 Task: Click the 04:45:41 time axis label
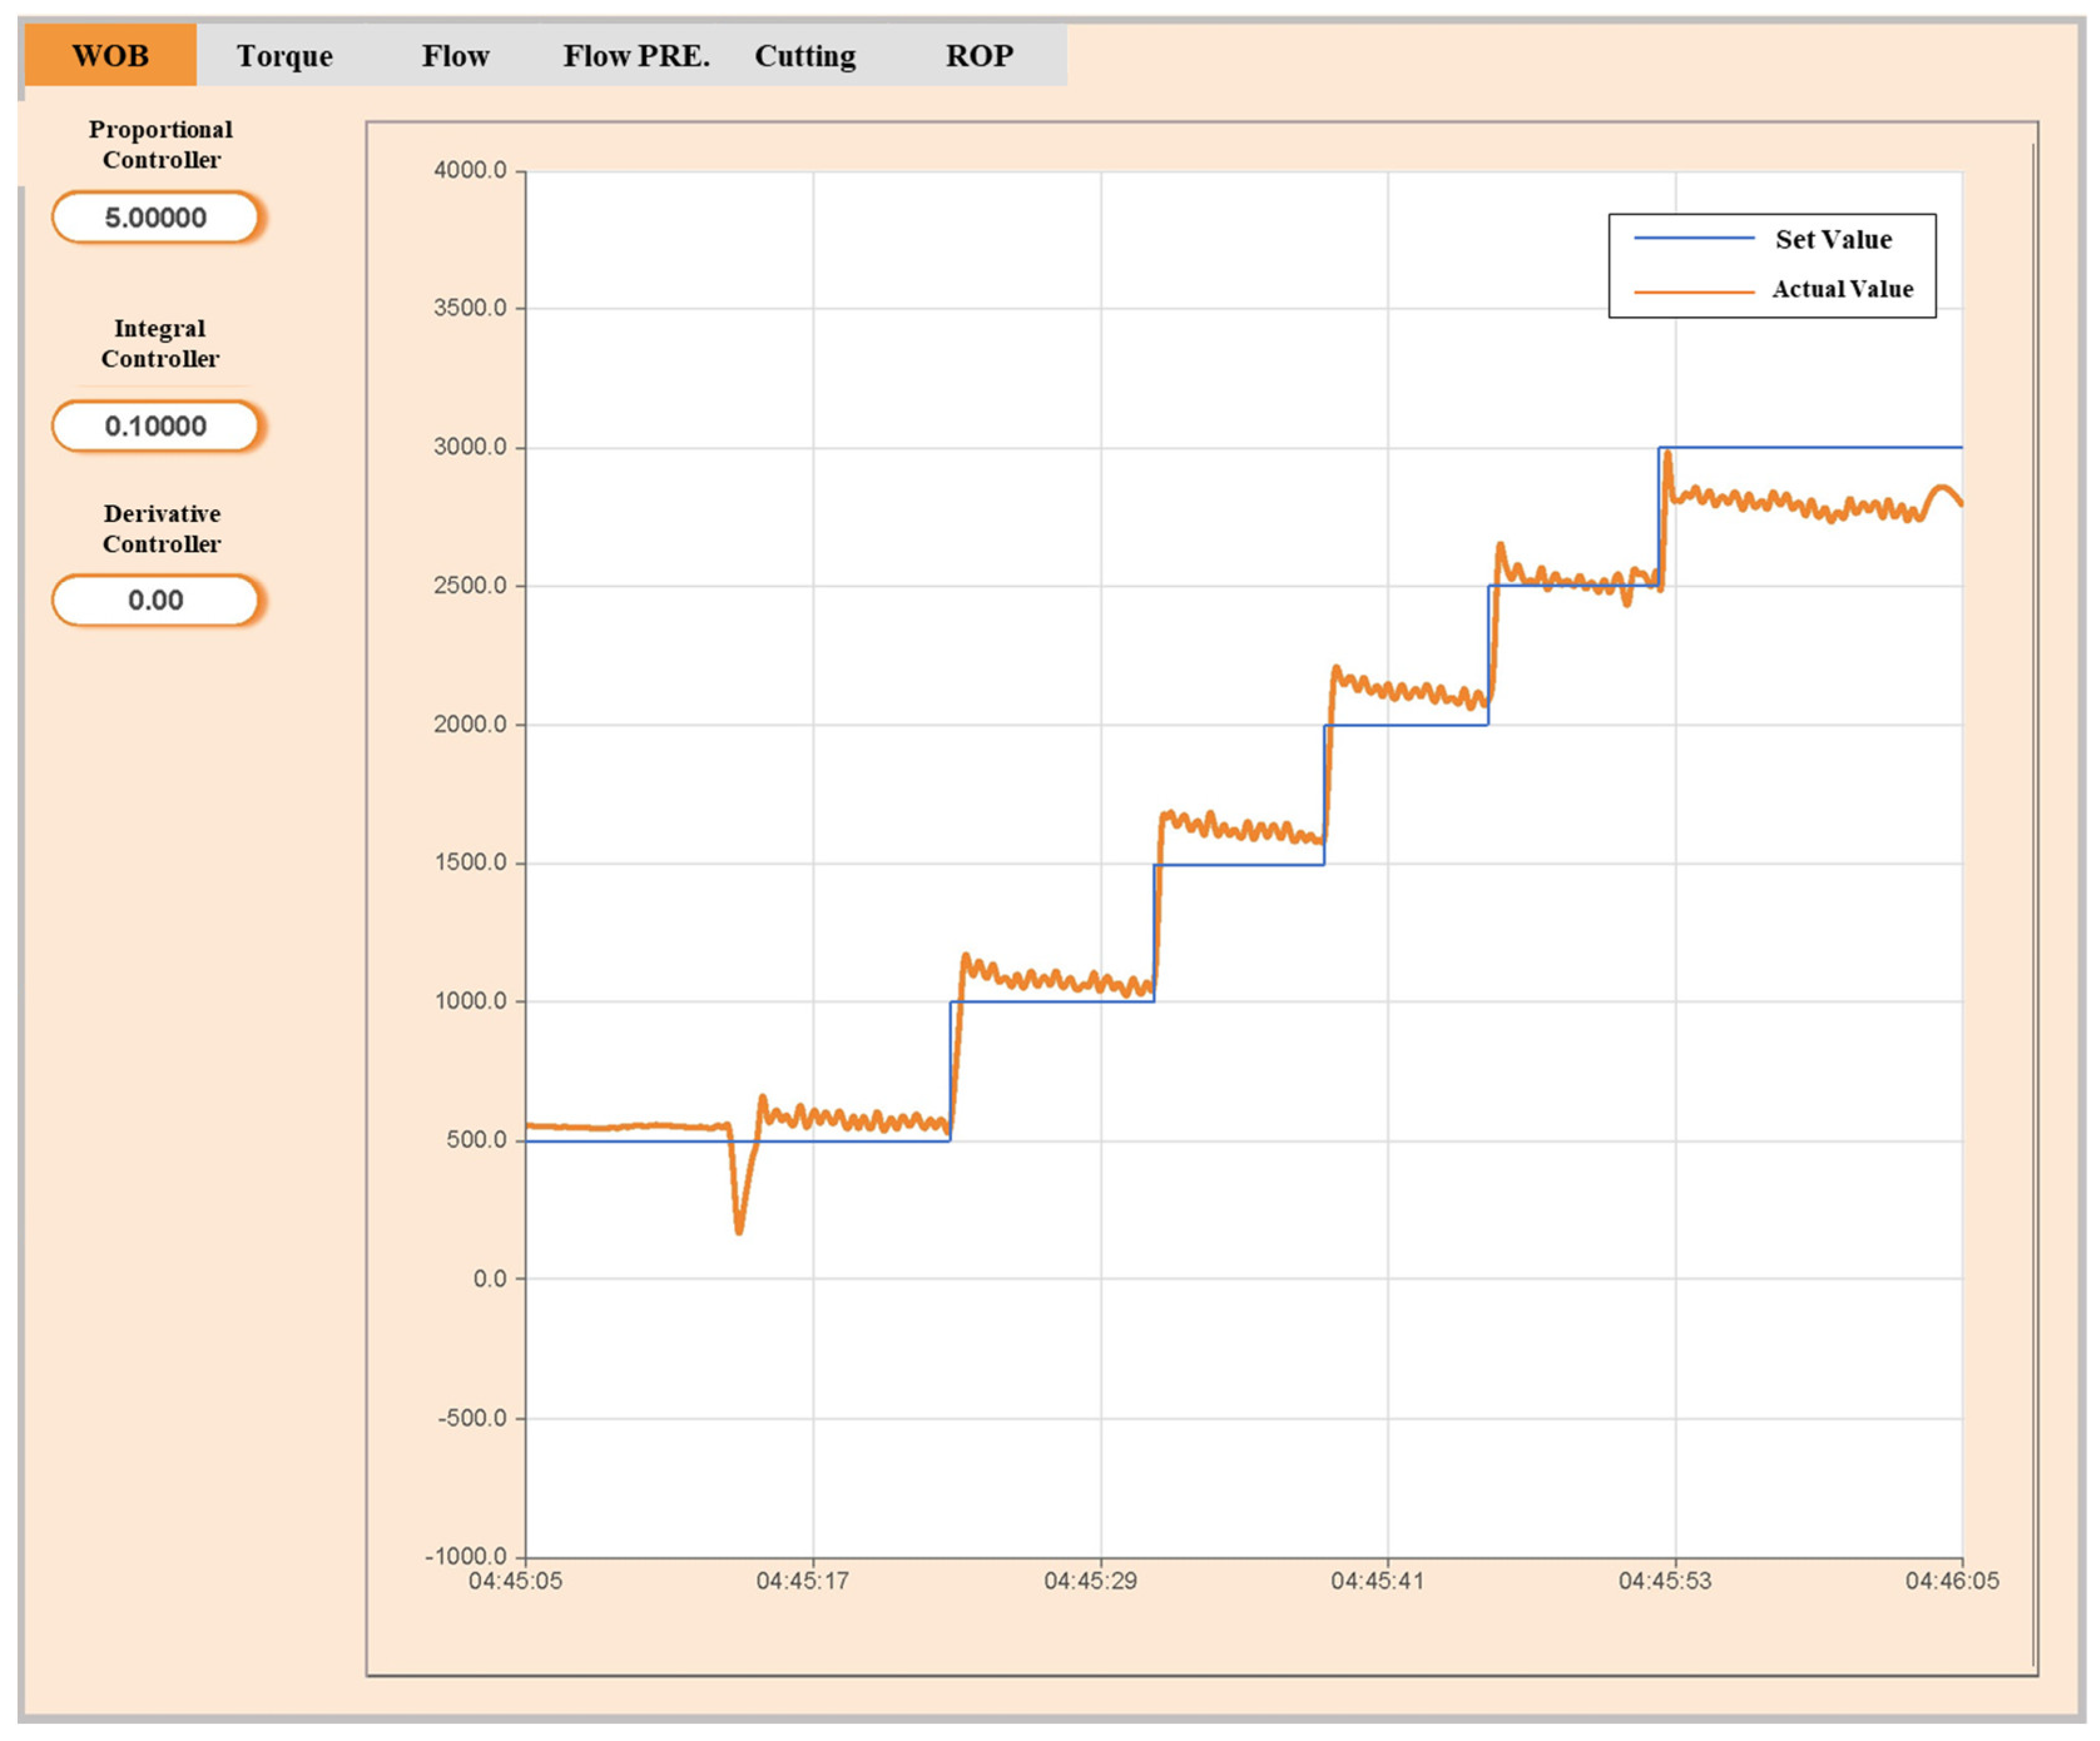pos(1377,1581)
